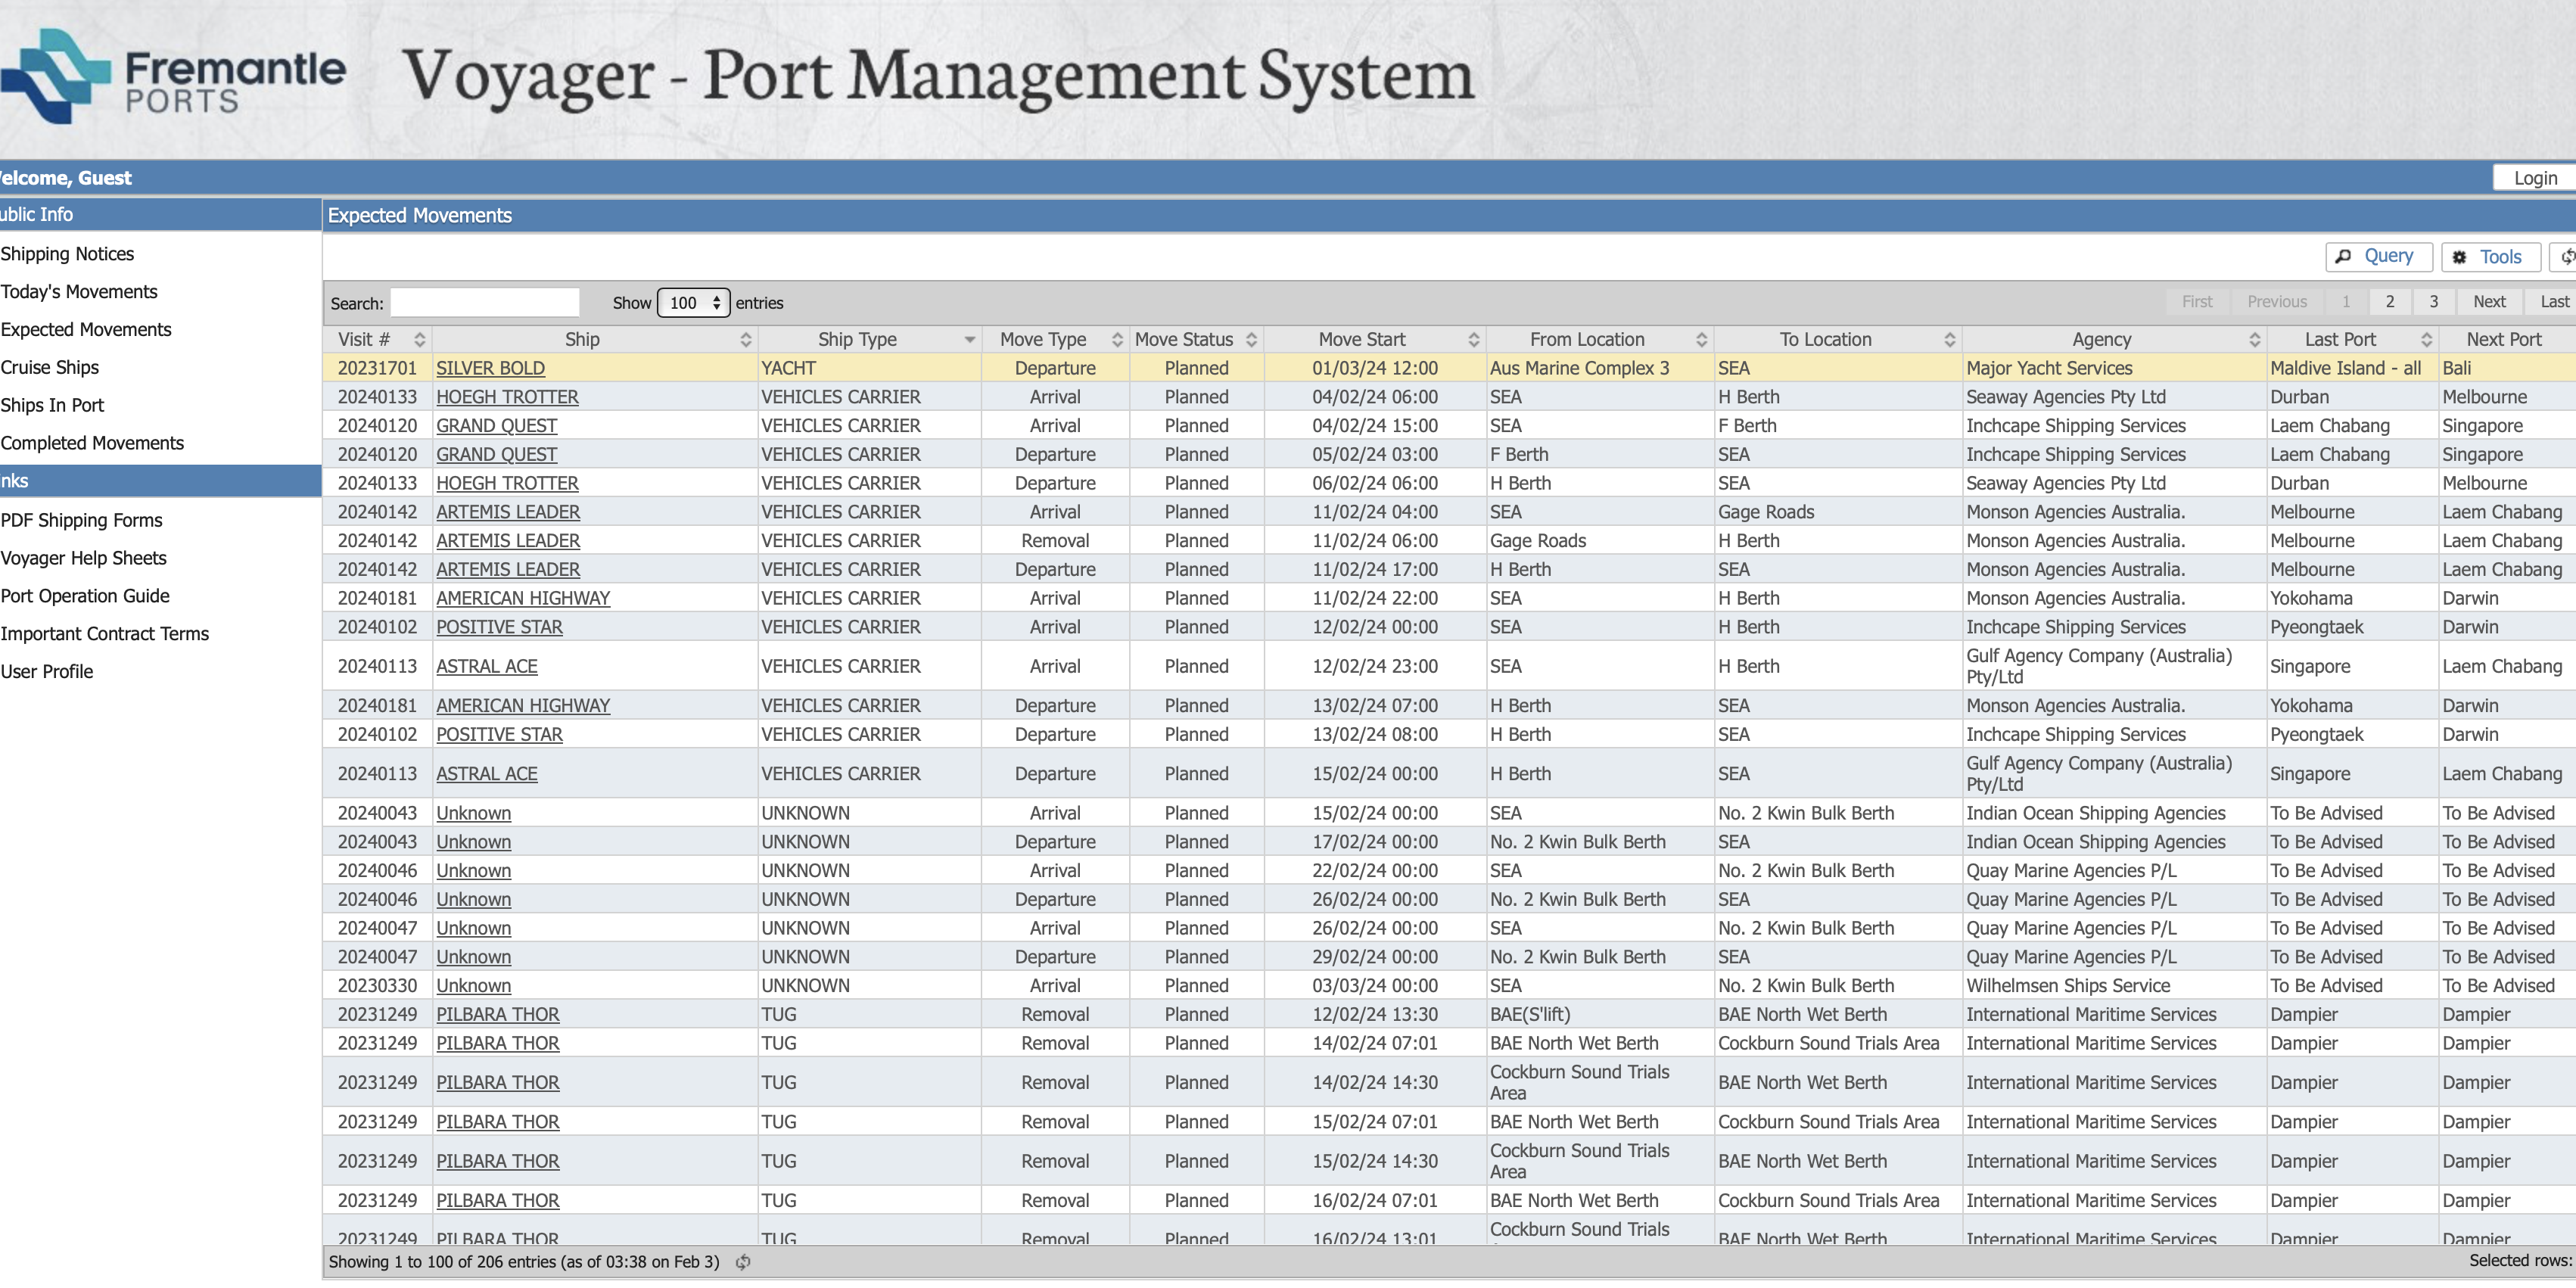Open Cruise Ships in sidebar
Screen dimensions: 2576x1288
point(50,367)
